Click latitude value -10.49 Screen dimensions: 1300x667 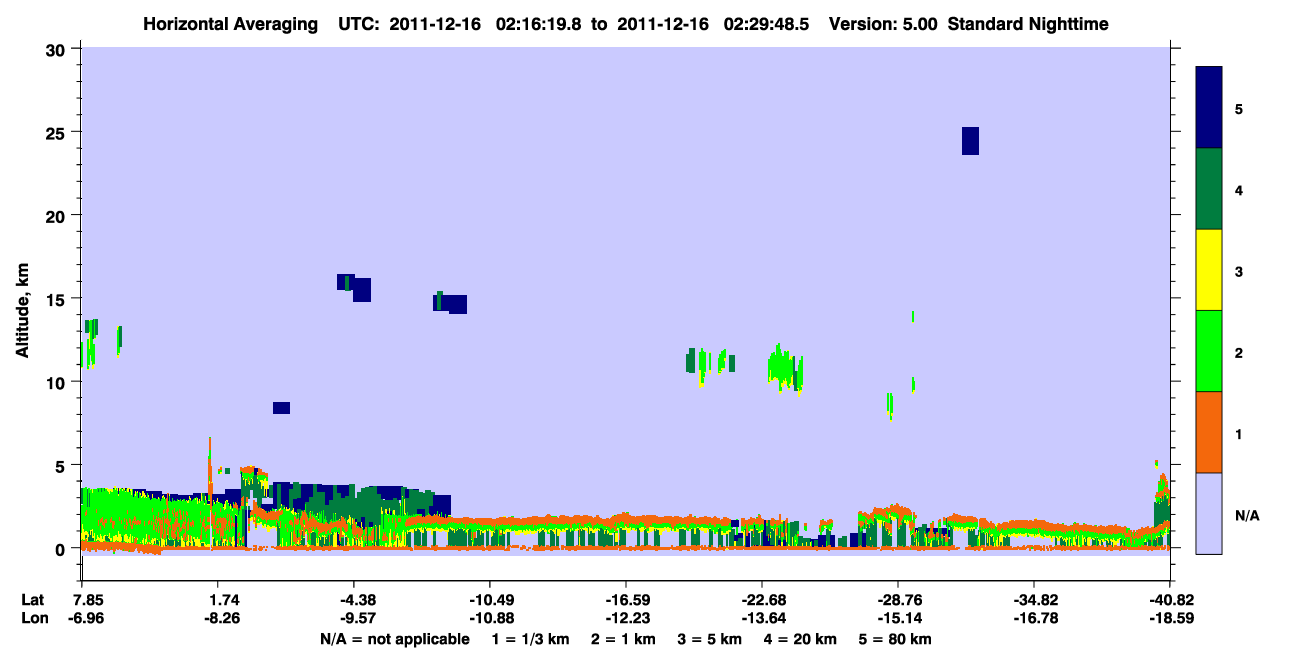489,600
